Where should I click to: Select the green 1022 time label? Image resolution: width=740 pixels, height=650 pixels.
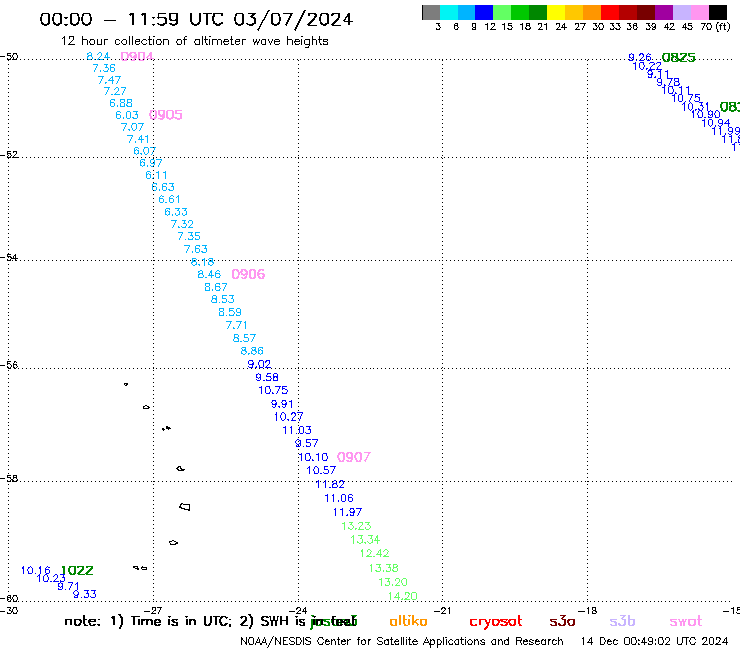tap(77, 571)
